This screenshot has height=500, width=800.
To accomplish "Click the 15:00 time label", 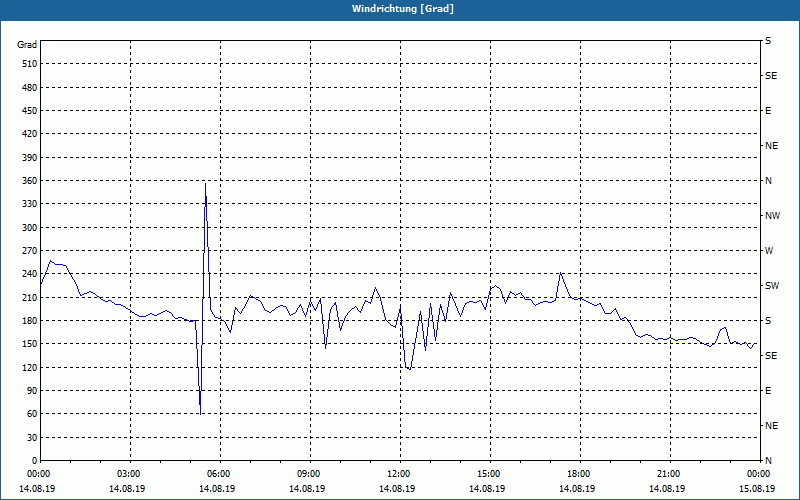I will [488, 474].
